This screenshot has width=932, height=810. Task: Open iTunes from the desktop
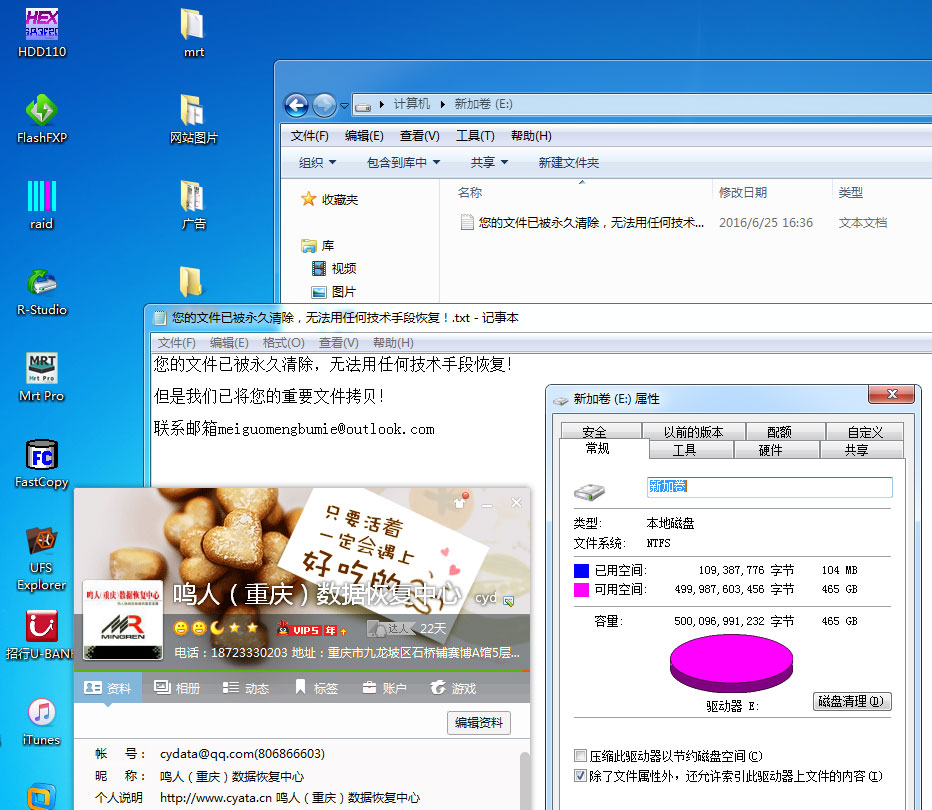(x=42, y=714)
